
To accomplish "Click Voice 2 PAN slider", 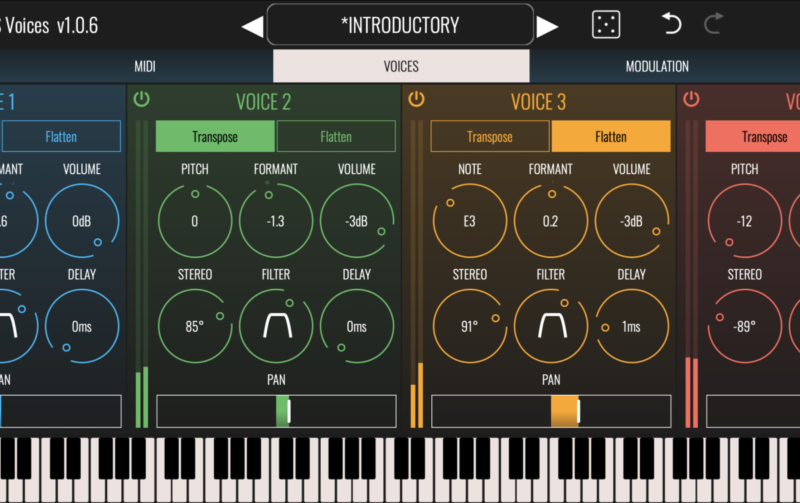I will point(276,411).
